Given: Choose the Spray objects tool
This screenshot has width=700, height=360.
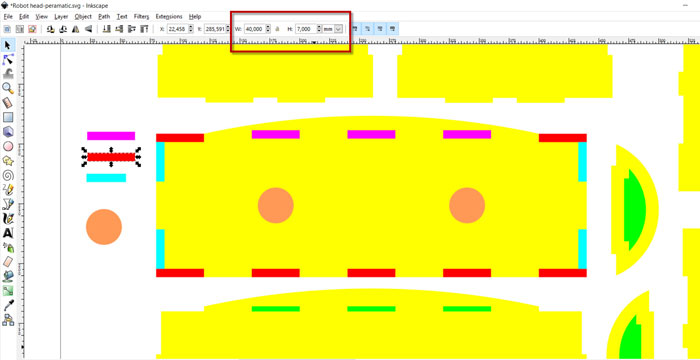Looking at the screenshot, I should tap(8, 247).
